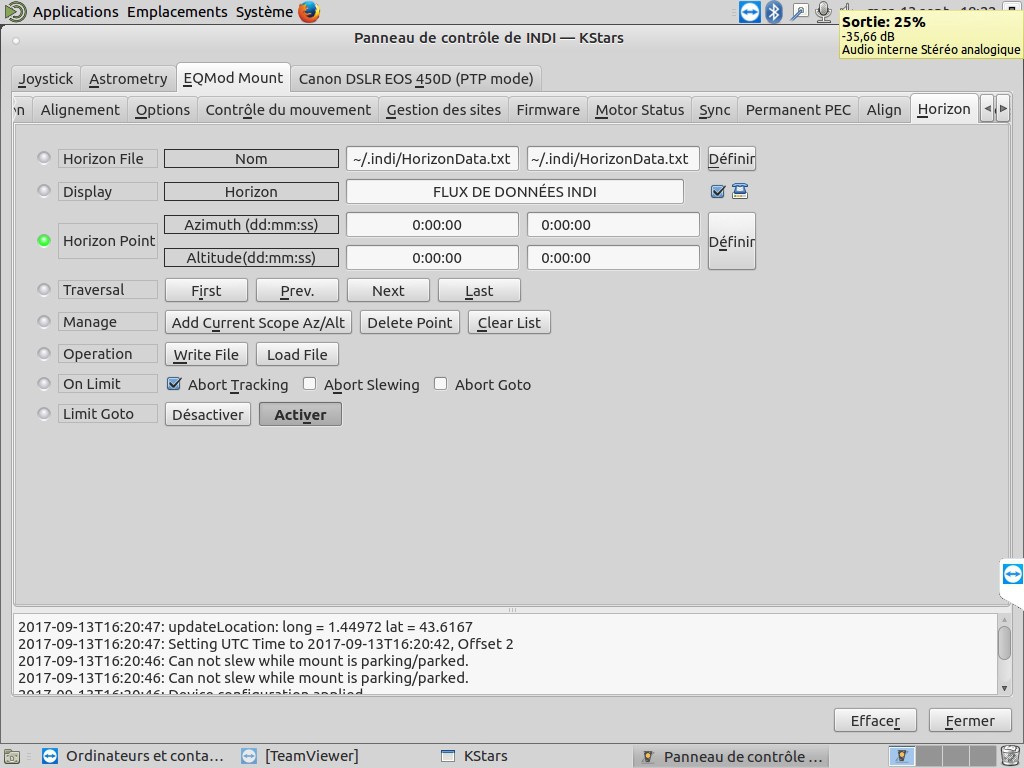Click log scrollbar down arrow
The image size is (1024, 768).
[1004, 688]
